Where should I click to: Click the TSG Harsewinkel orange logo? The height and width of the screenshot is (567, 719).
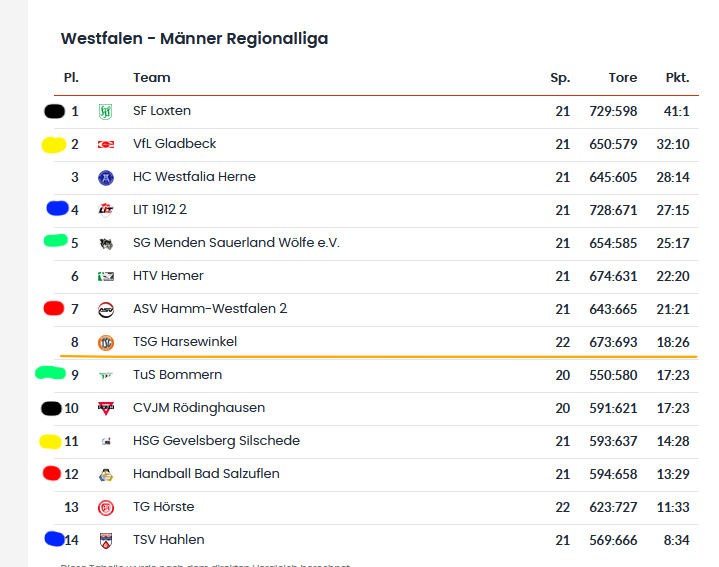click(x=105, y=342)
